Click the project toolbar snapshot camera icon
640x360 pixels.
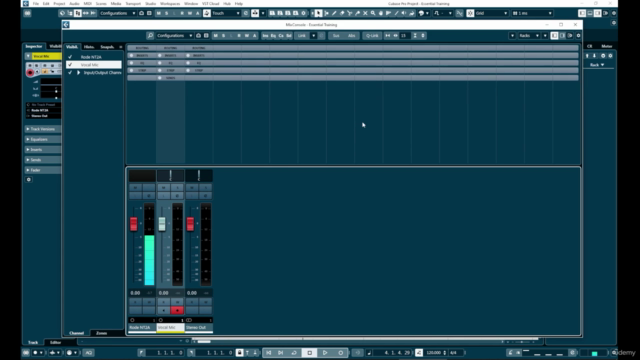tap(142, 13)
